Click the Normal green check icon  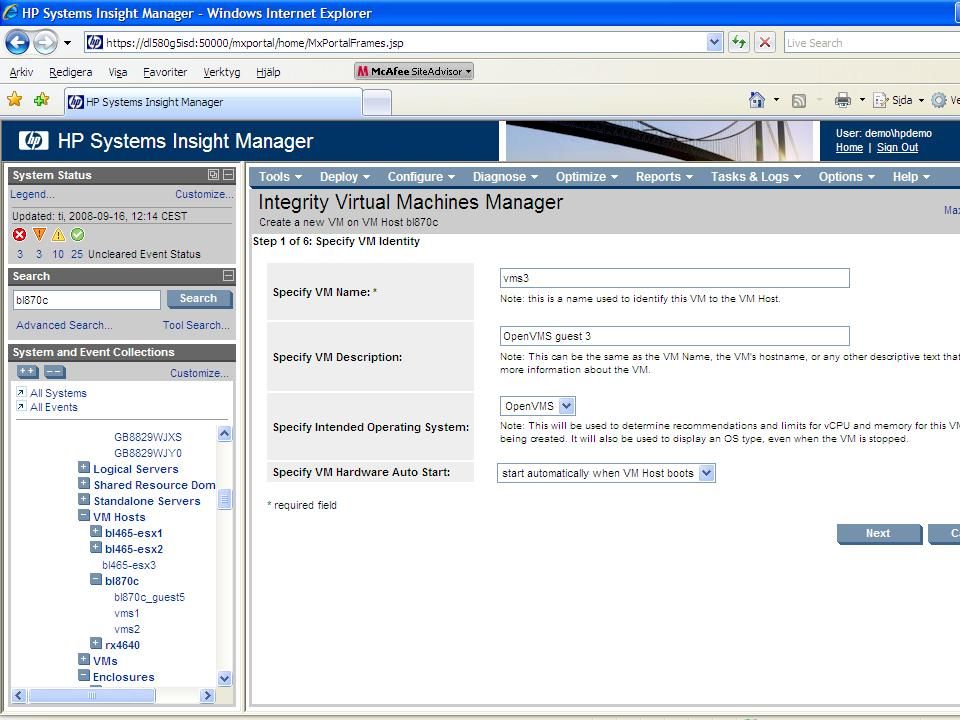click(x=77, y=234)
